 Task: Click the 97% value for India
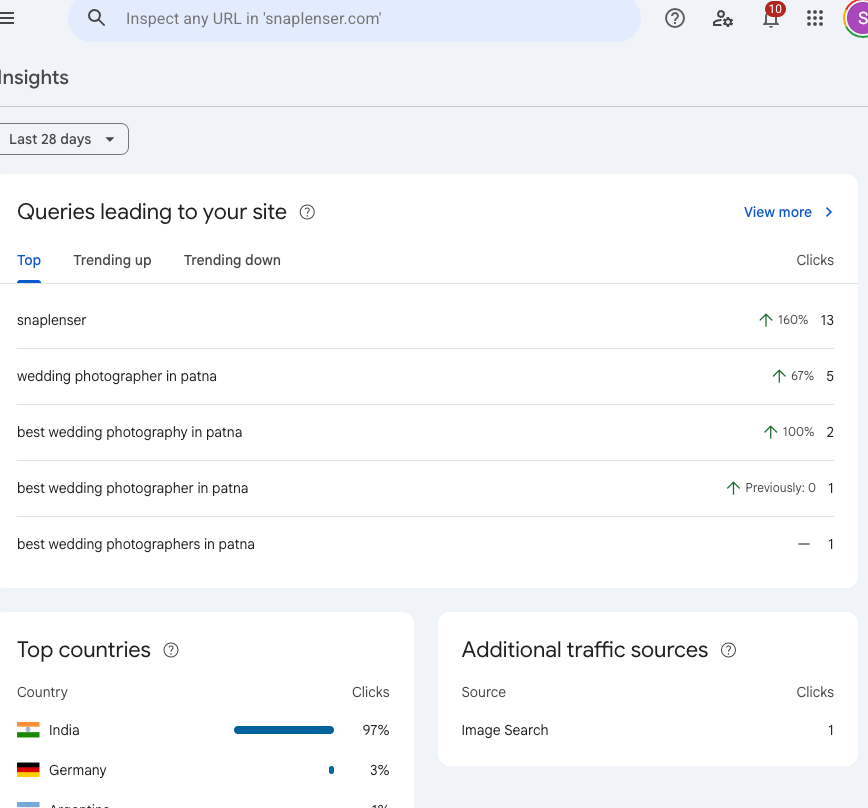(376, 730)
